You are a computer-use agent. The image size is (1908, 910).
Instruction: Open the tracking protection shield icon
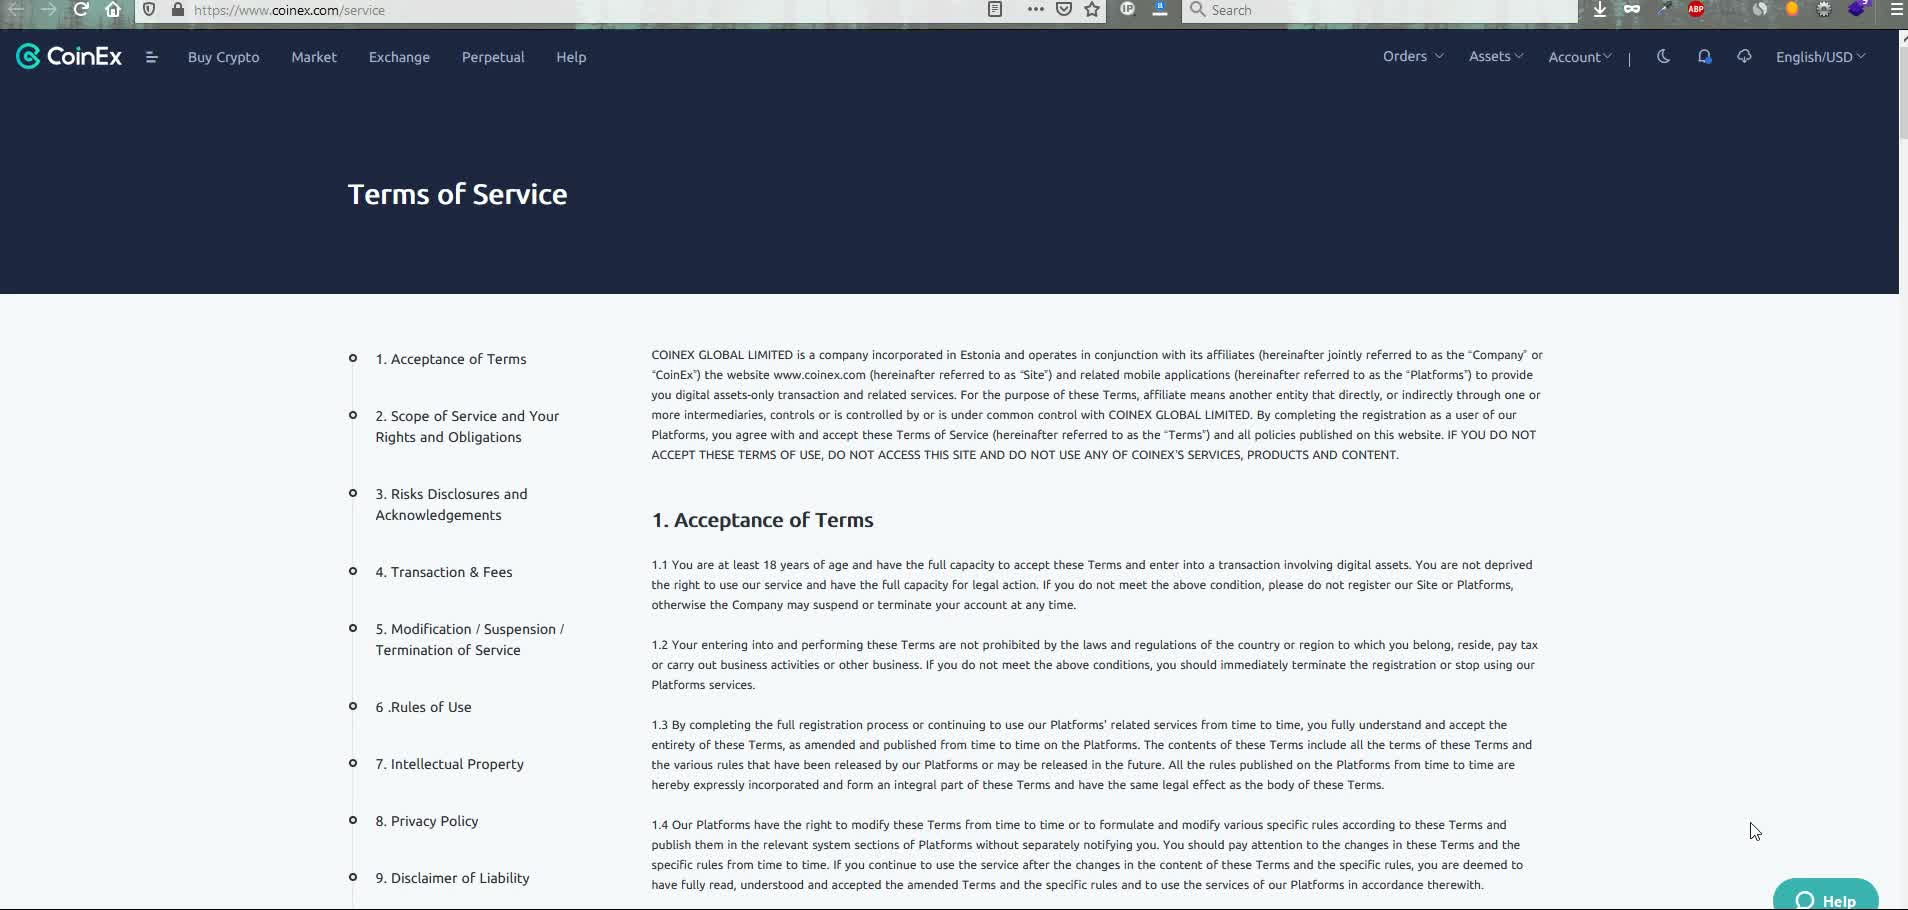click(149, 10)
